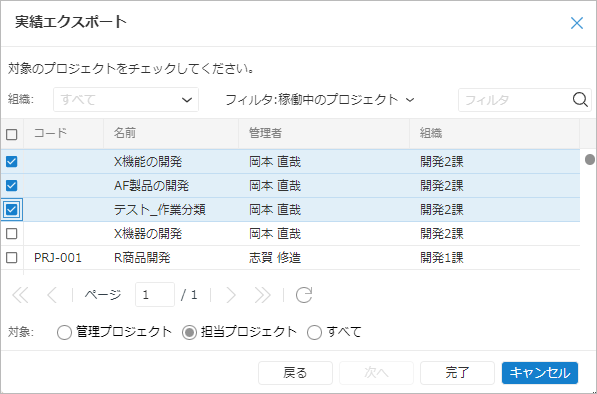Toggle the select-all checkbox in table header
The width and height of the screenshot is (597, 394).
(x=11, y=134)
